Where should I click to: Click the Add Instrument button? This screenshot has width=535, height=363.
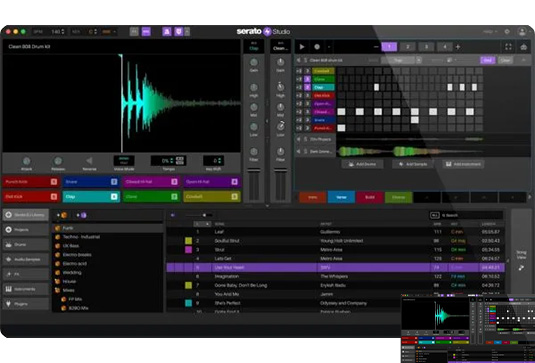click(x=463, y=164)
